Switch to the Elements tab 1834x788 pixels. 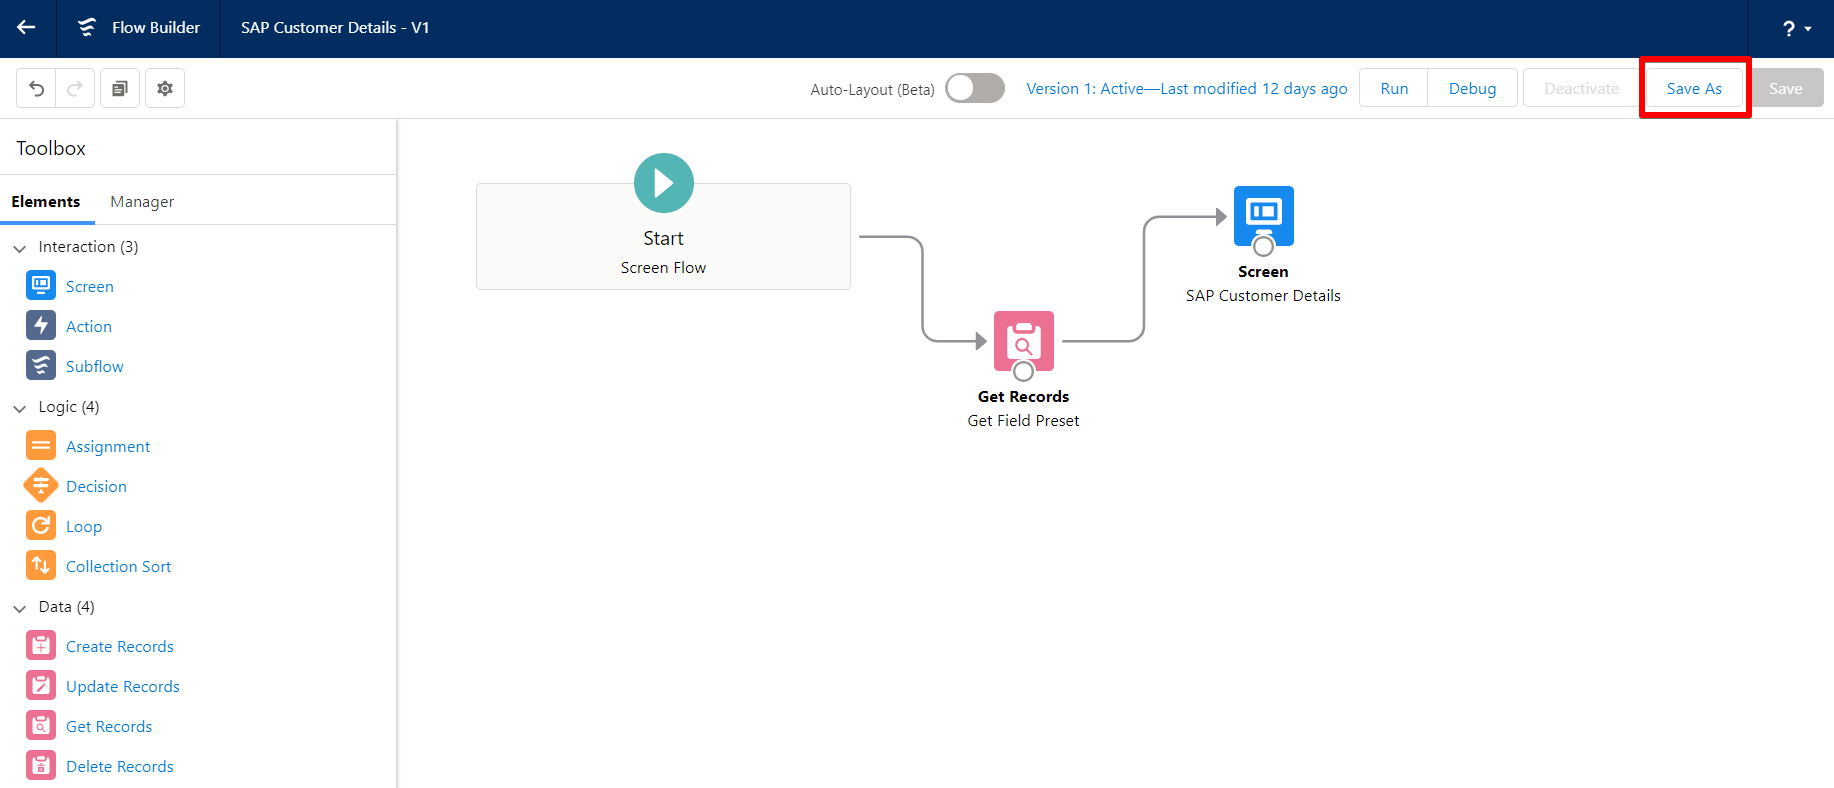click(46, 201)
